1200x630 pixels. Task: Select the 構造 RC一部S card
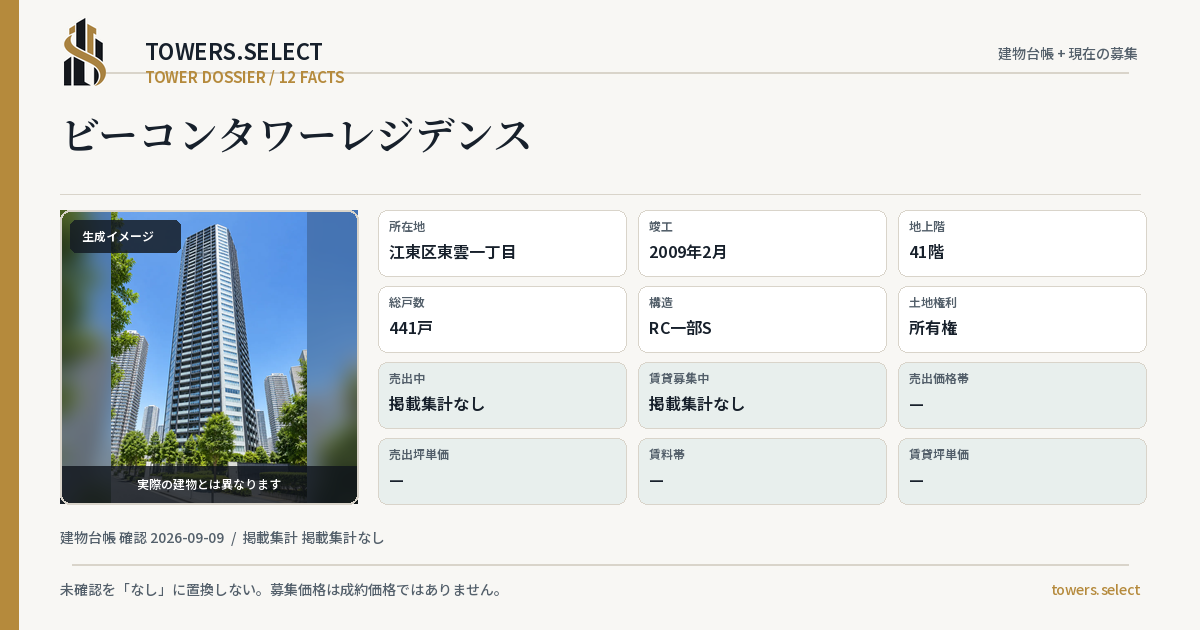762,319
